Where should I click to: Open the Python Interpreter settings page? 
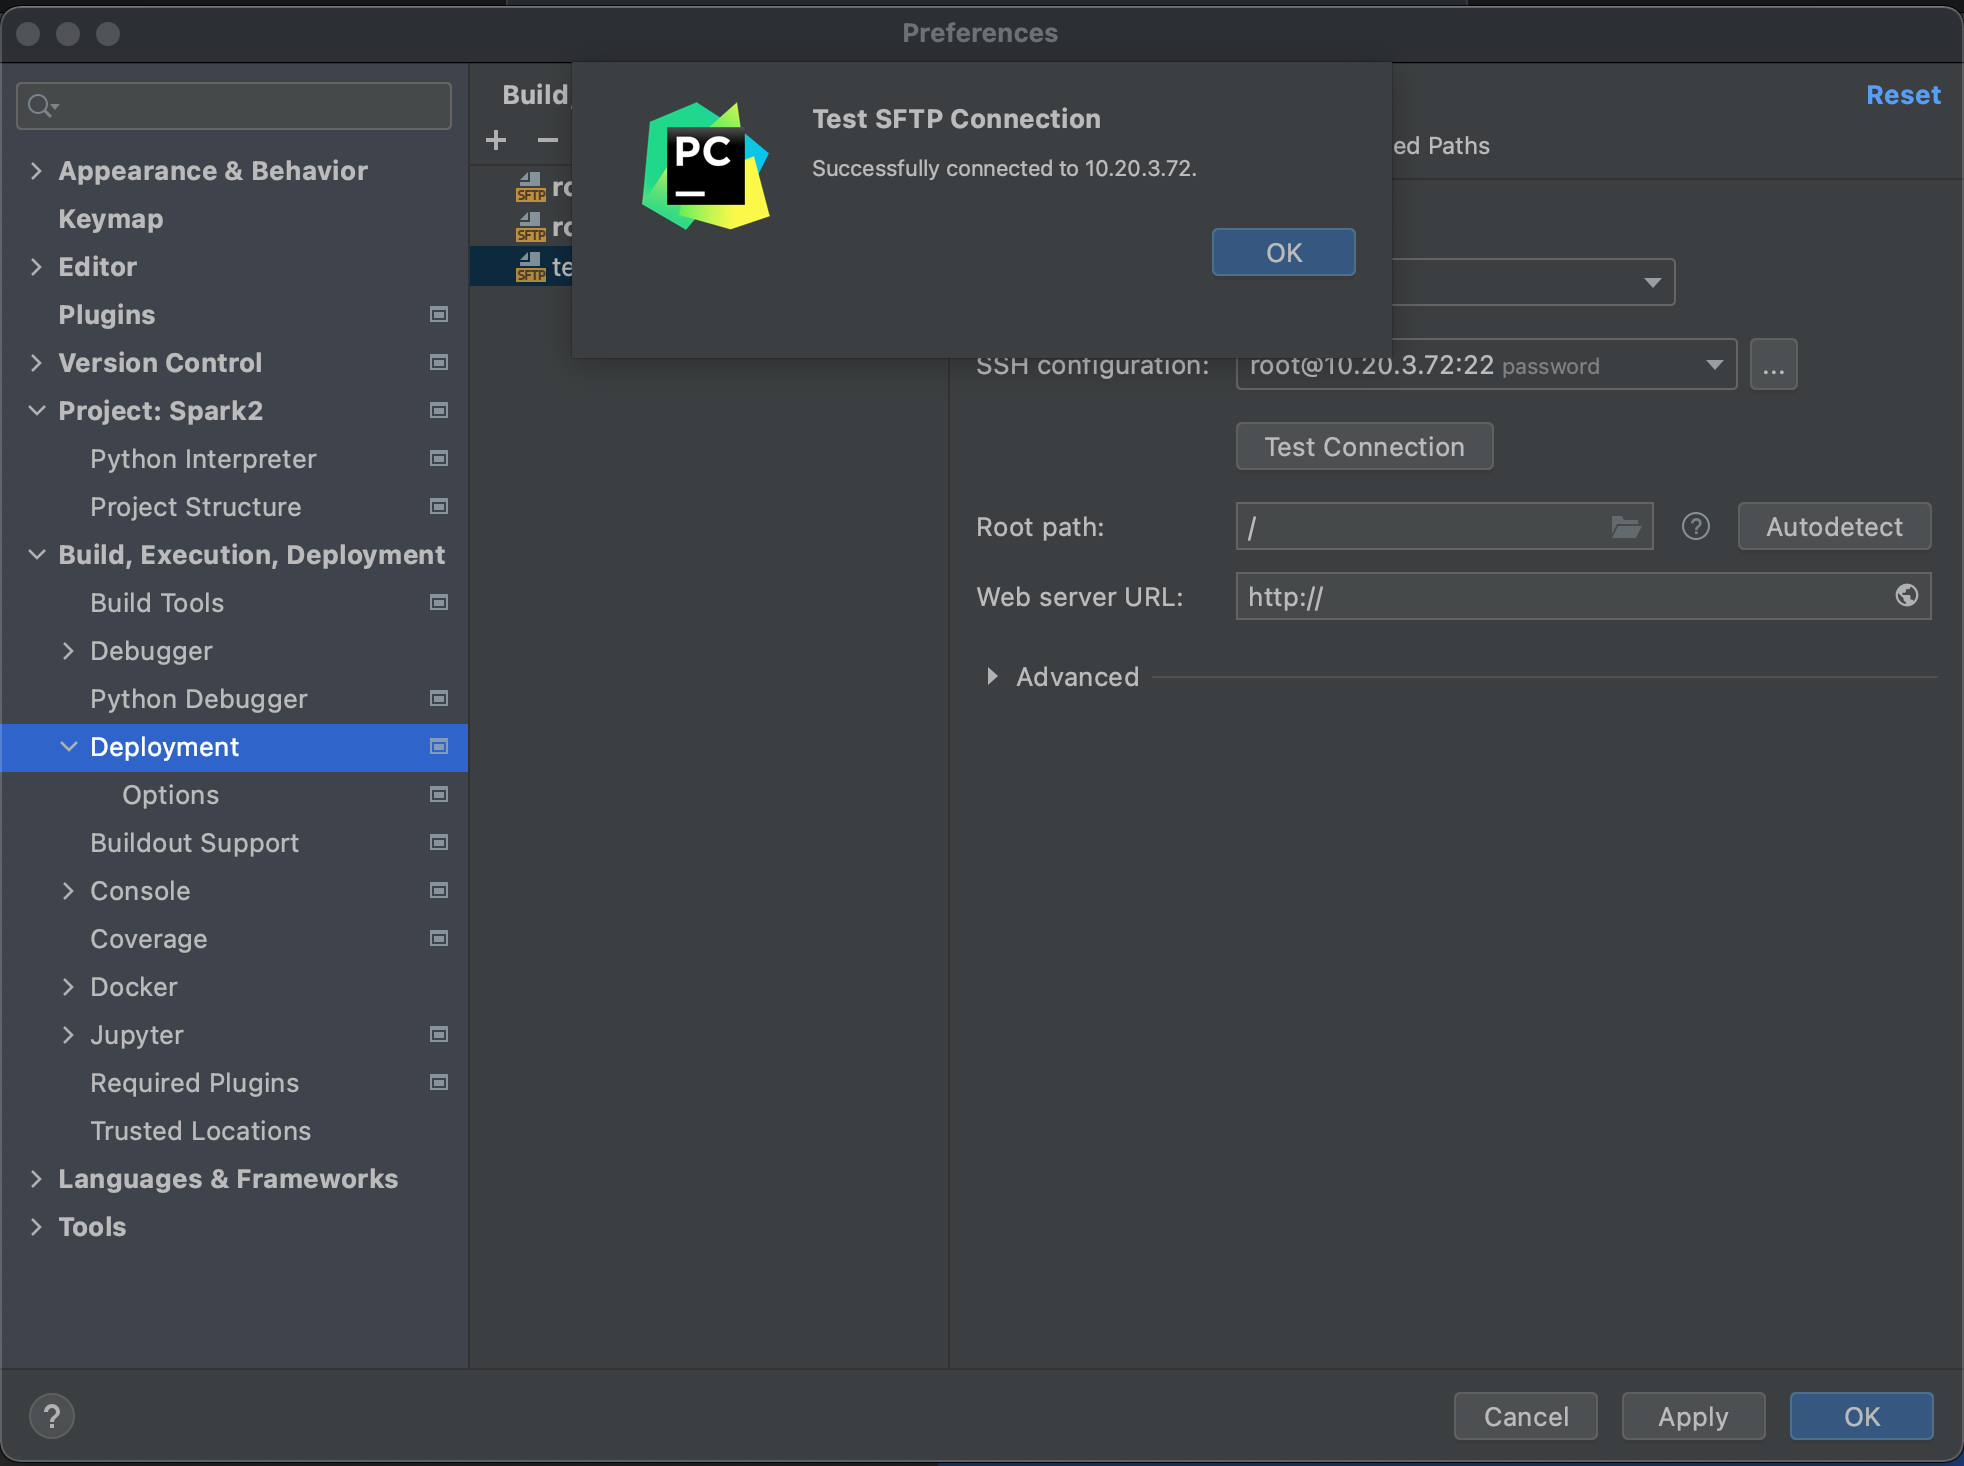[203, 459]
